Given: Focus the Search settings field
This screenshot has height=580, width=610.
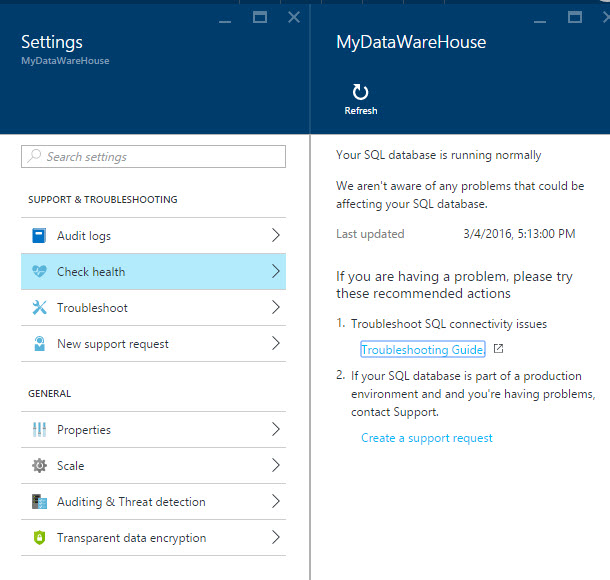Looking at the screenshot, I should coord(154,157).
